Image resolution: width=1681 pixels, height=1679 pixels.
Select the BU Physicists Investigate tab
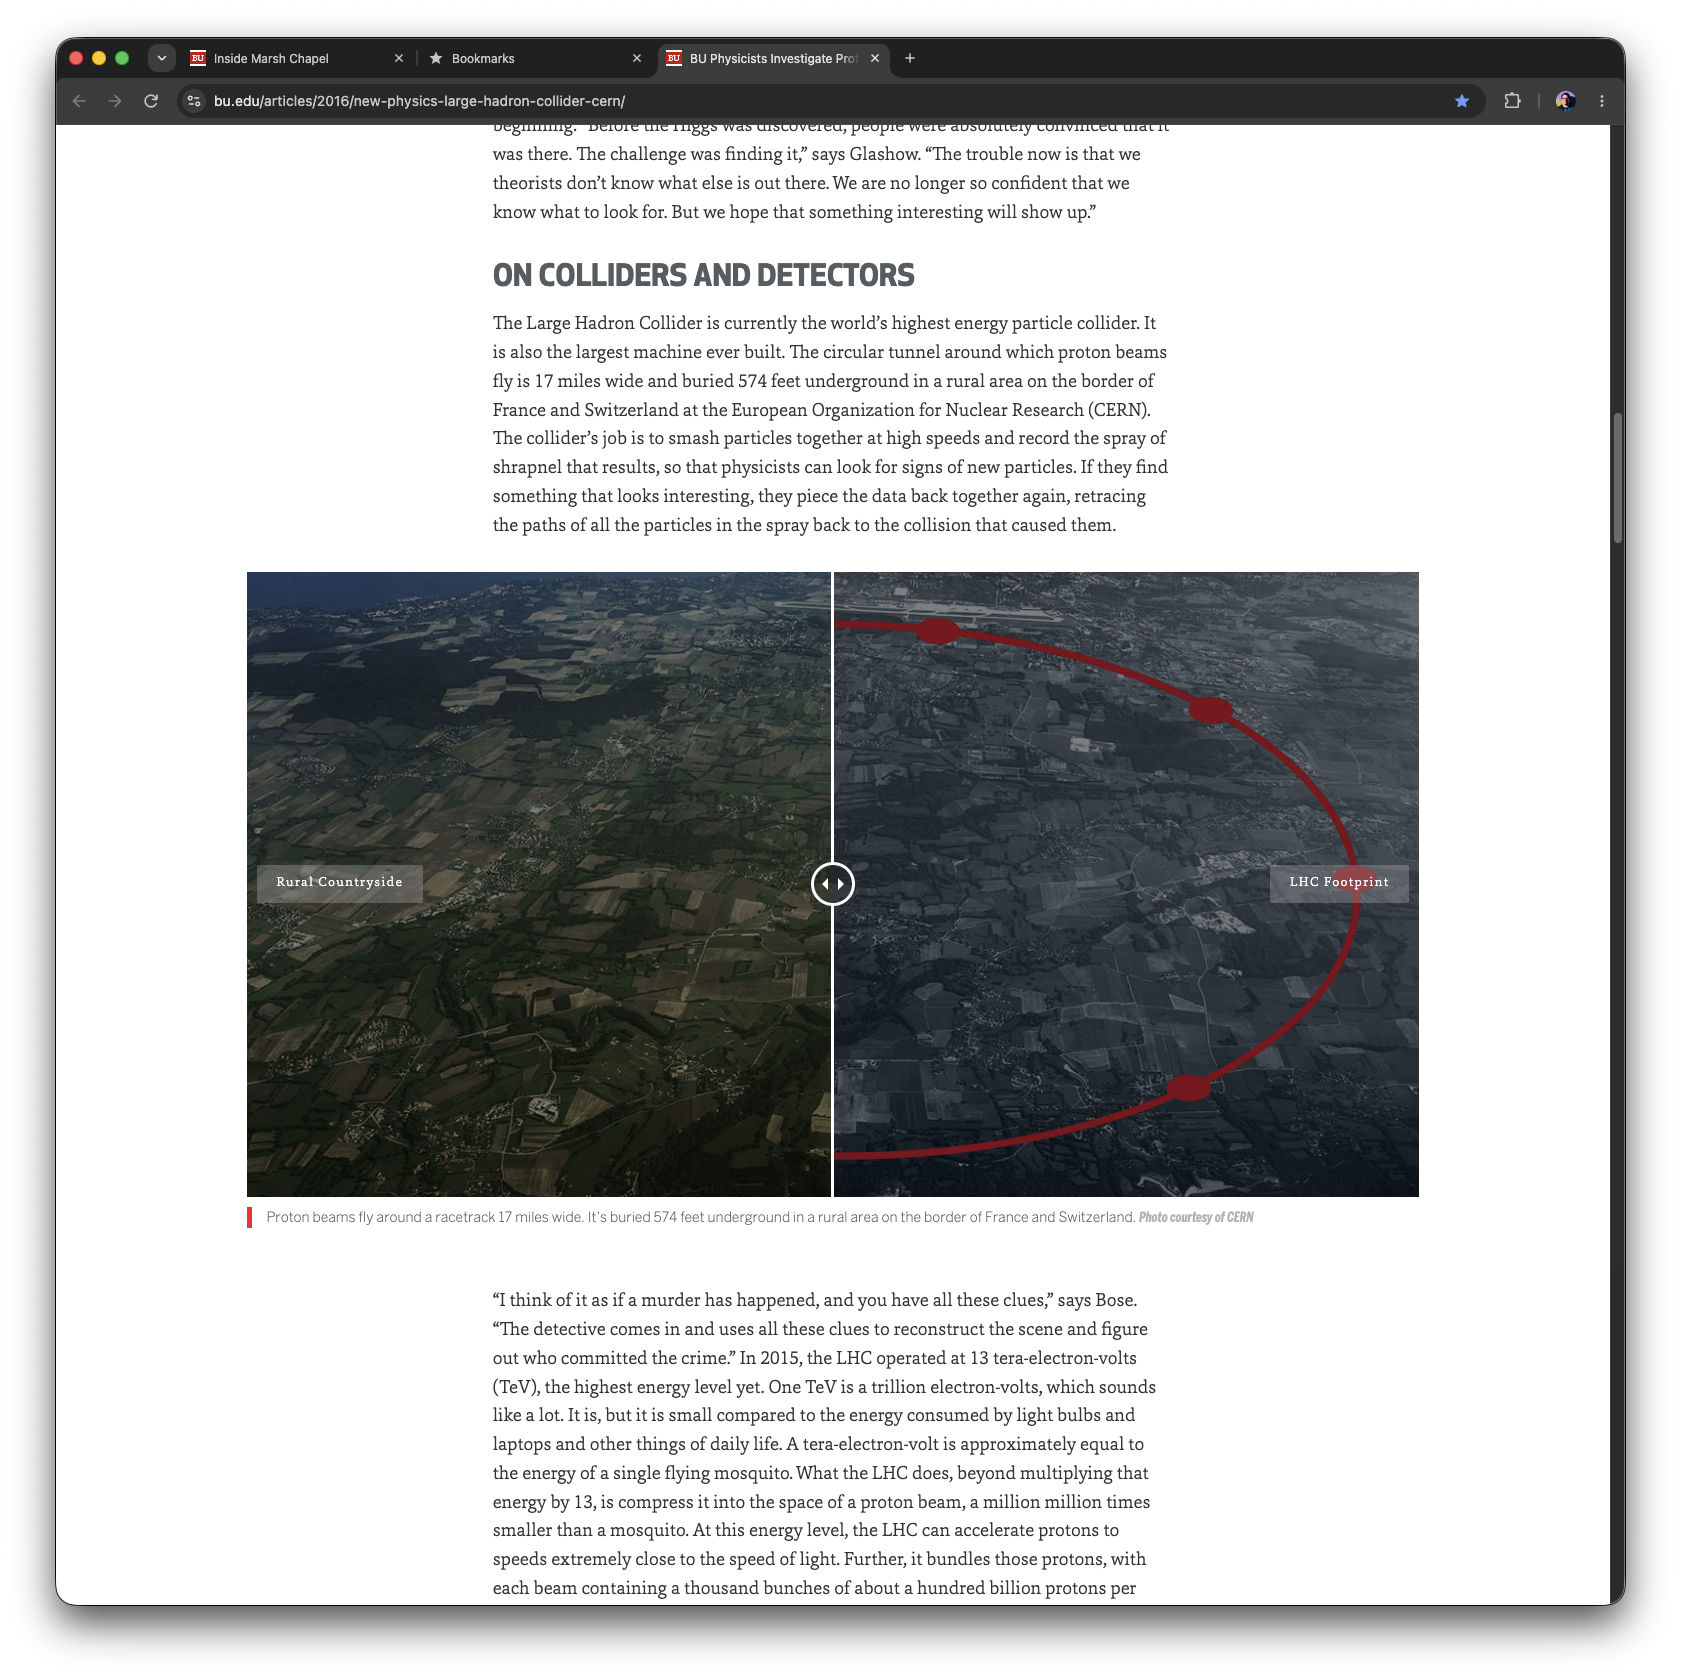coord(773,58)
